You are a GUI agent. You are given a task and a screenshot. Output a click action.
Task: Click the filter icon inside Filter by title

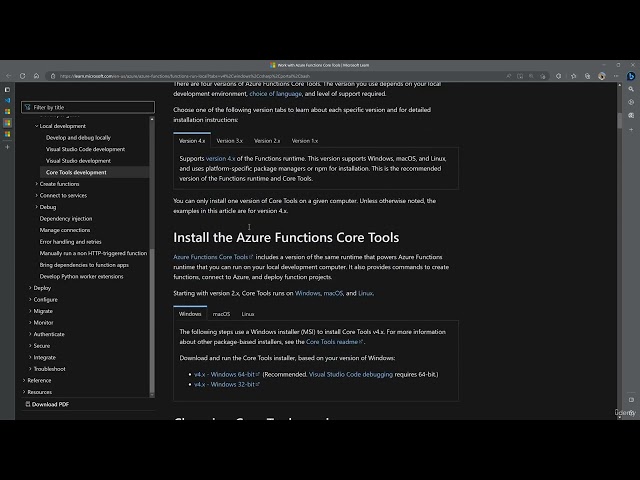[27, 107]
